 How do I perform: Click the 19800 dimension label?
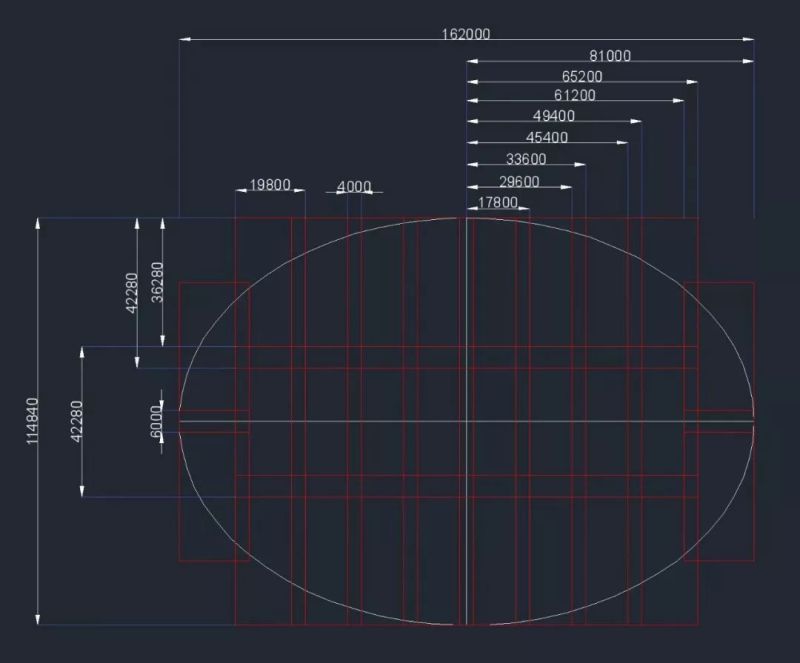click(x=270, y=185)
